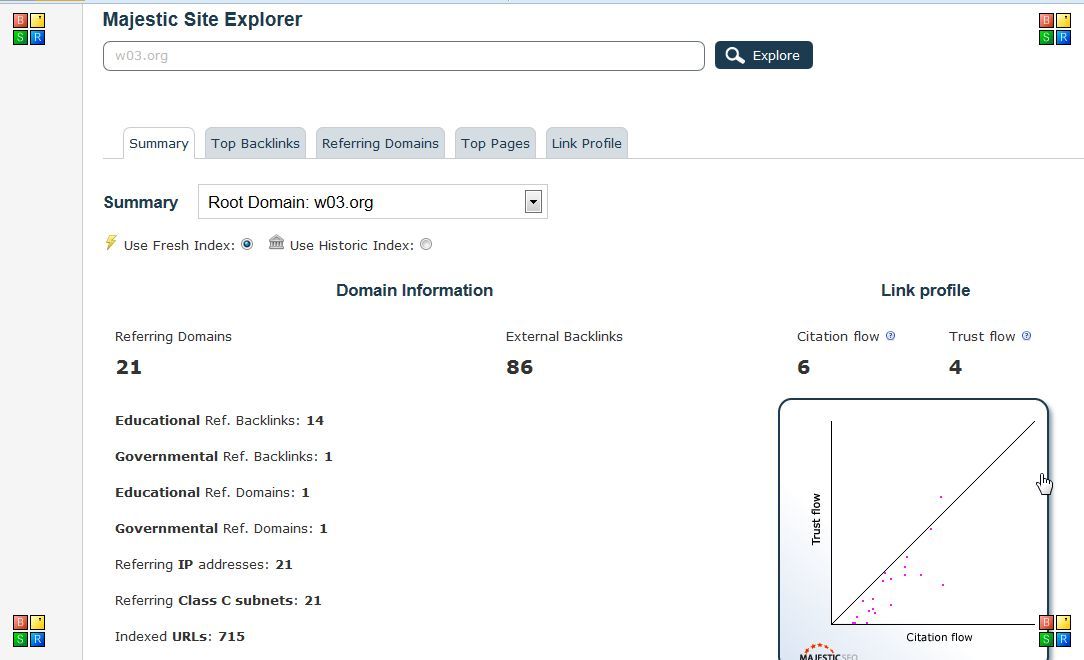Viewport: 1084px width, 660px height.
Task: Click the Majestic Site Explorer heading
Action: tap(203, 19)
